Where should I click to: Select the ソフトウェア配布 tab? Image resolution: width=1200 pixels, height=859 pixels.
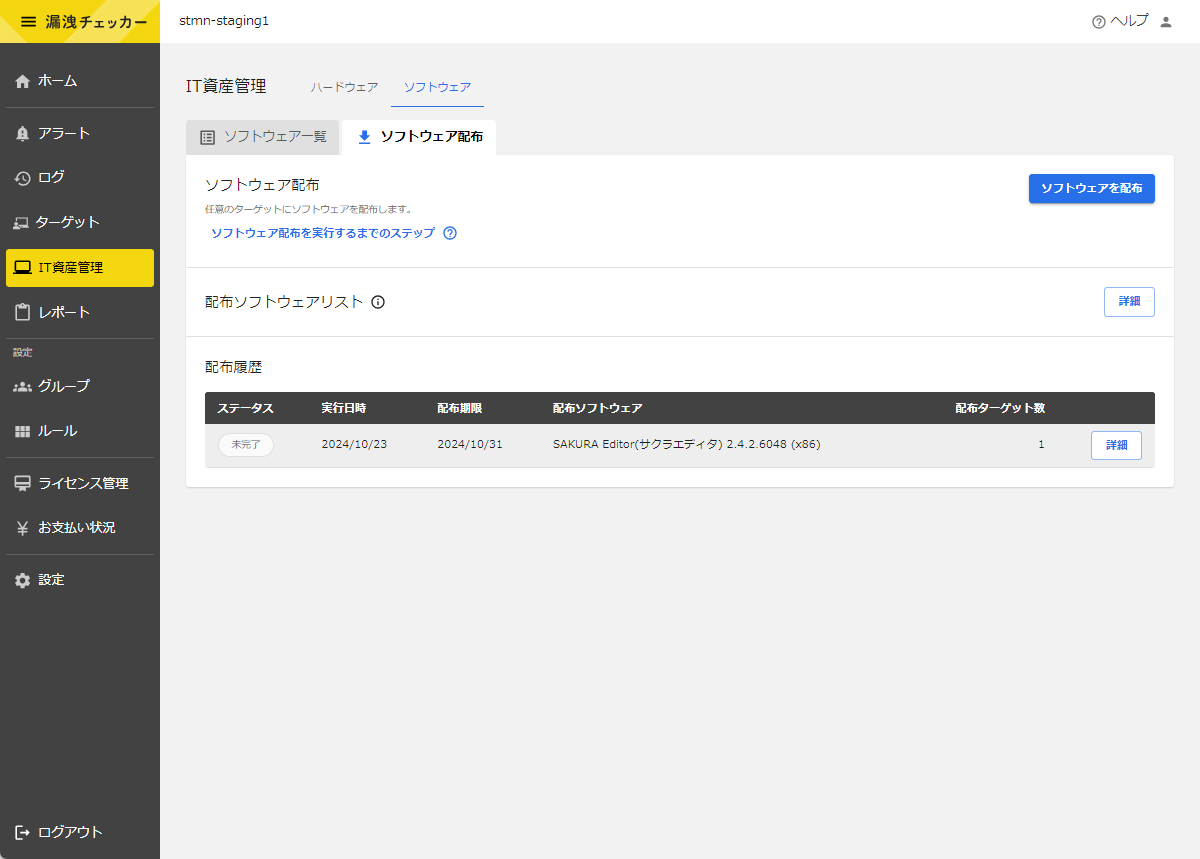tap(419, 137)
